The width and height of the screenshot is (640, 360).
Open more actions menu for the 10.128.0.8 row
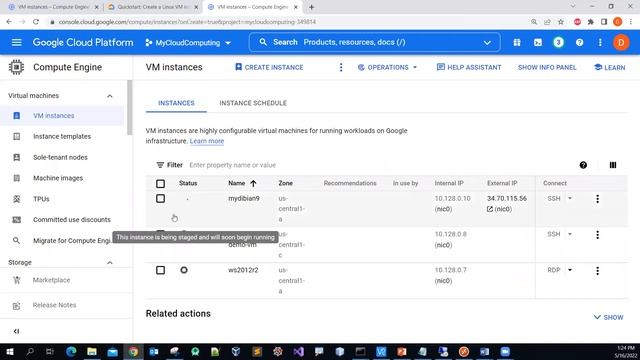click(x=598, y=235)
